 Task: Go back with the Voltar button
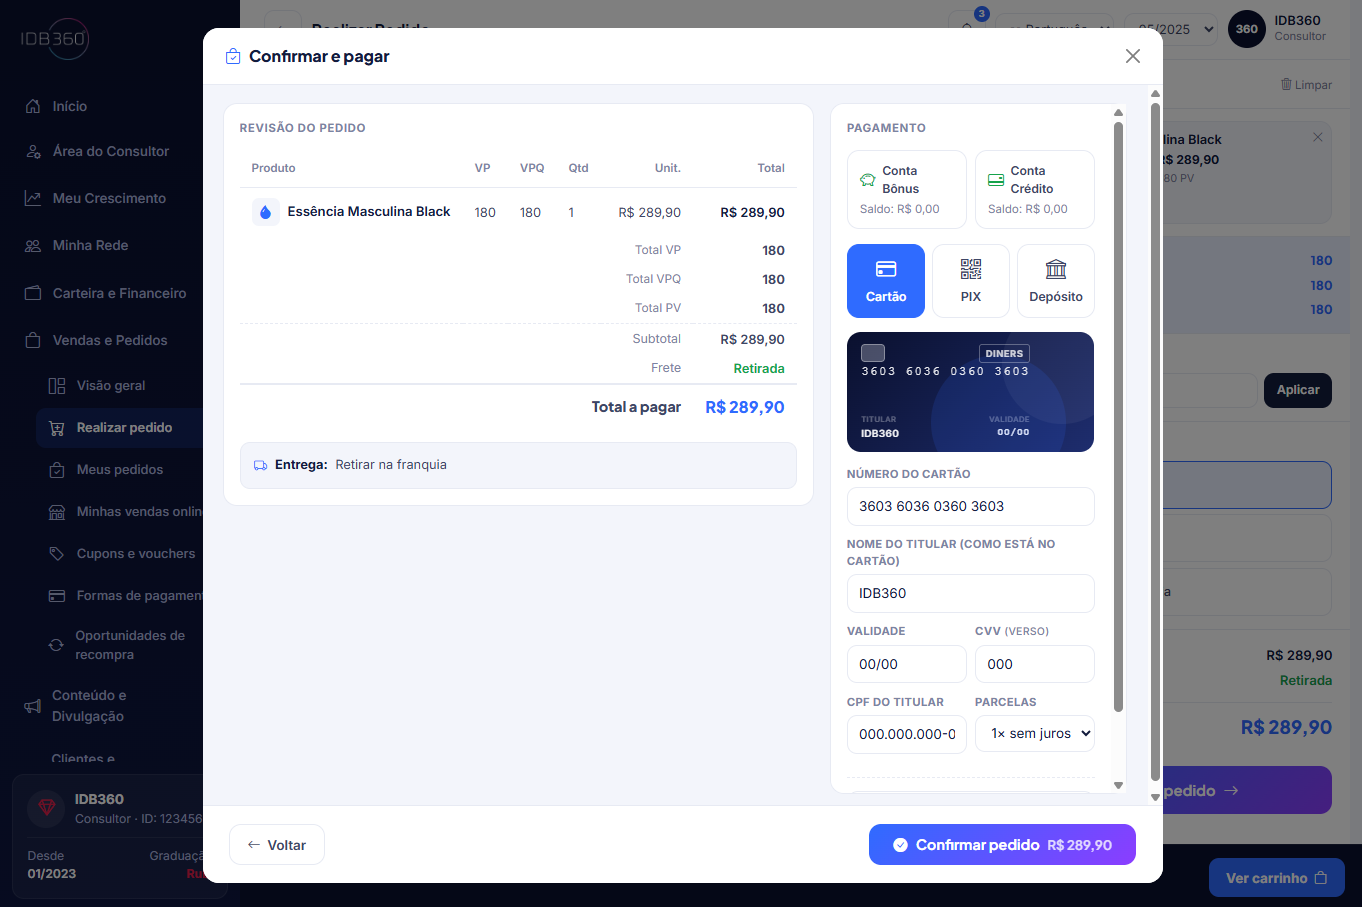[x=277, y=845]
